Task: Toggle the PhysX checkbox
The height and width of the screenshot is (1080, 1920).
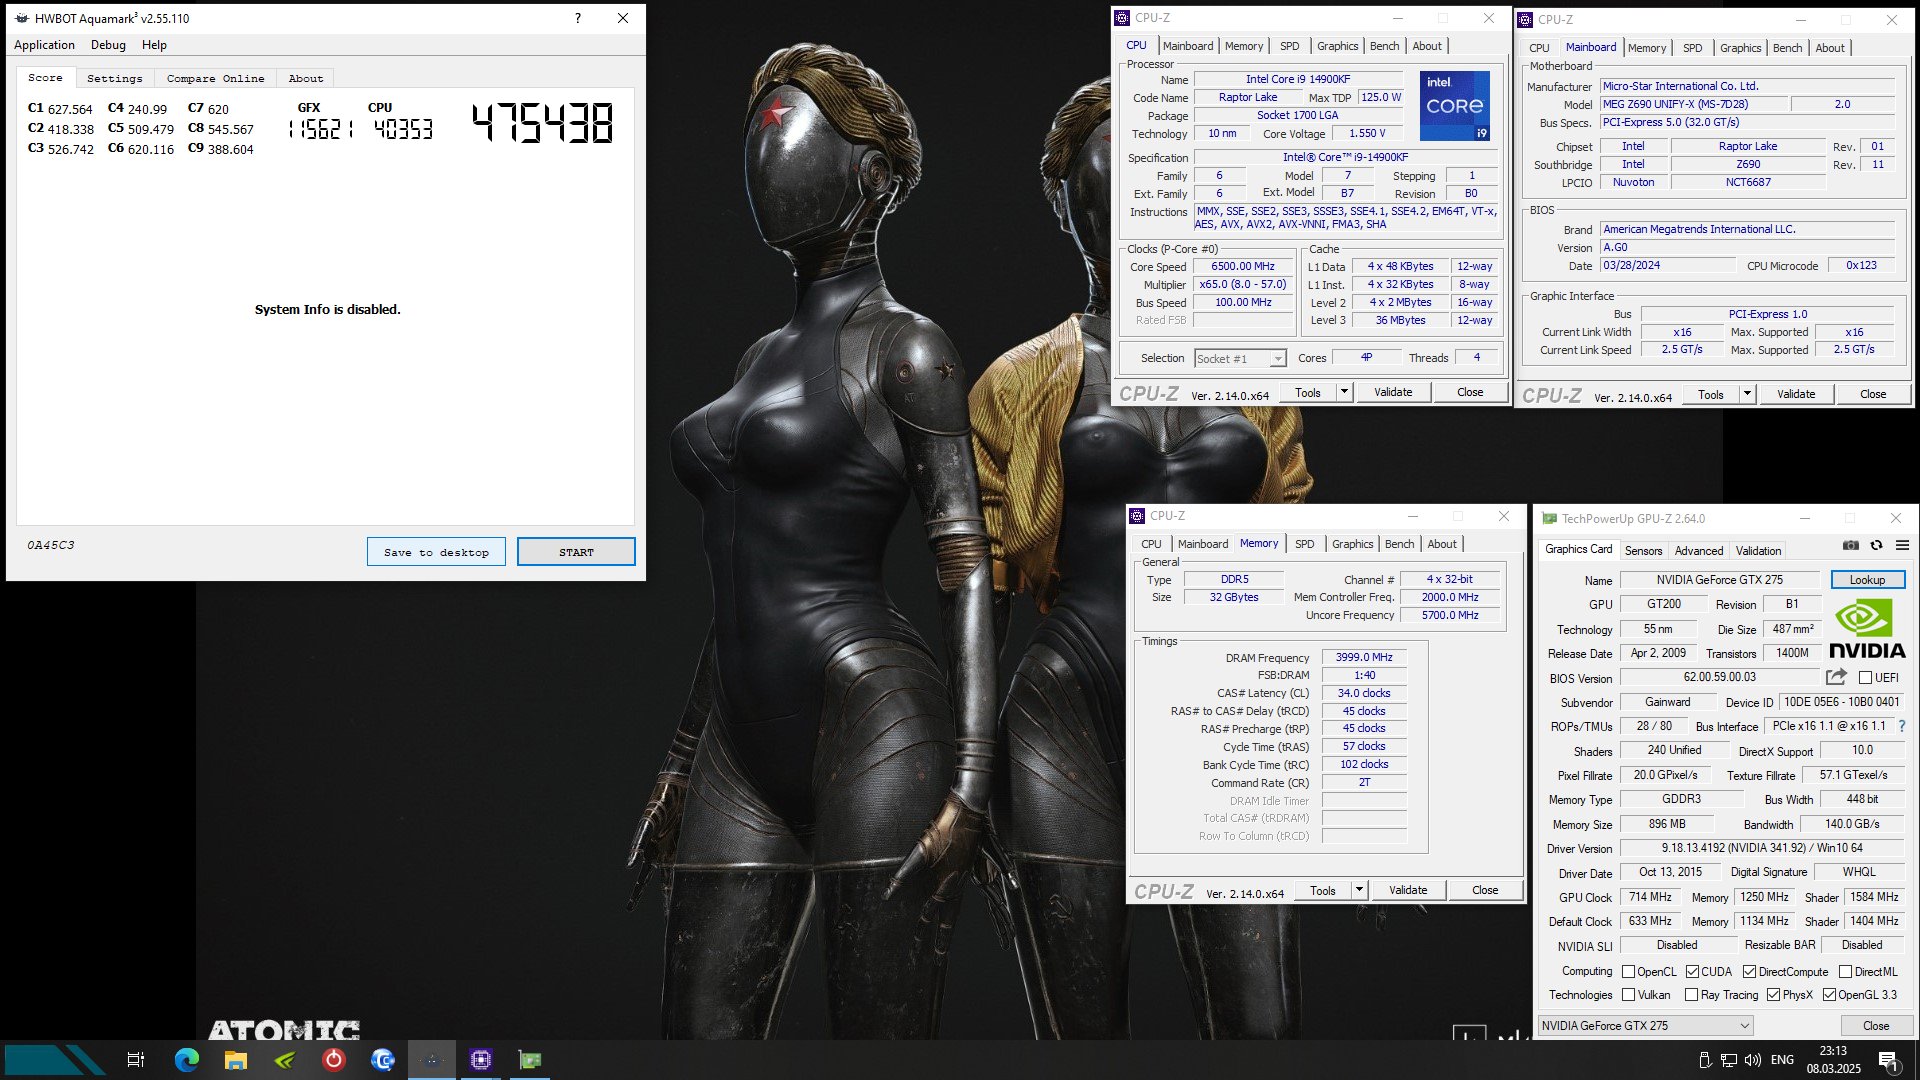Action: pyautogui.click(x=1773, y=995)
